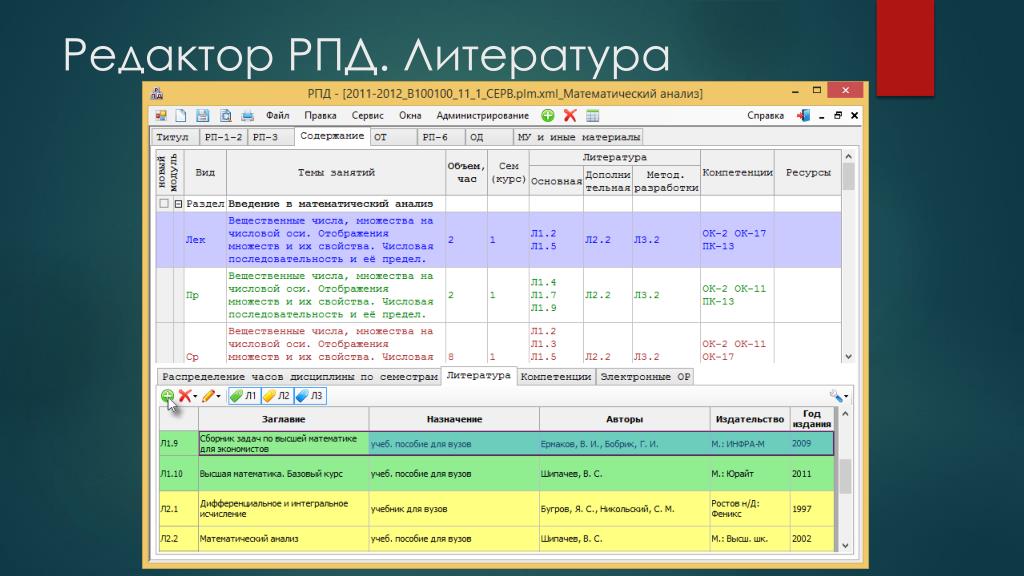Click the Издательство column header

[750, 419]
